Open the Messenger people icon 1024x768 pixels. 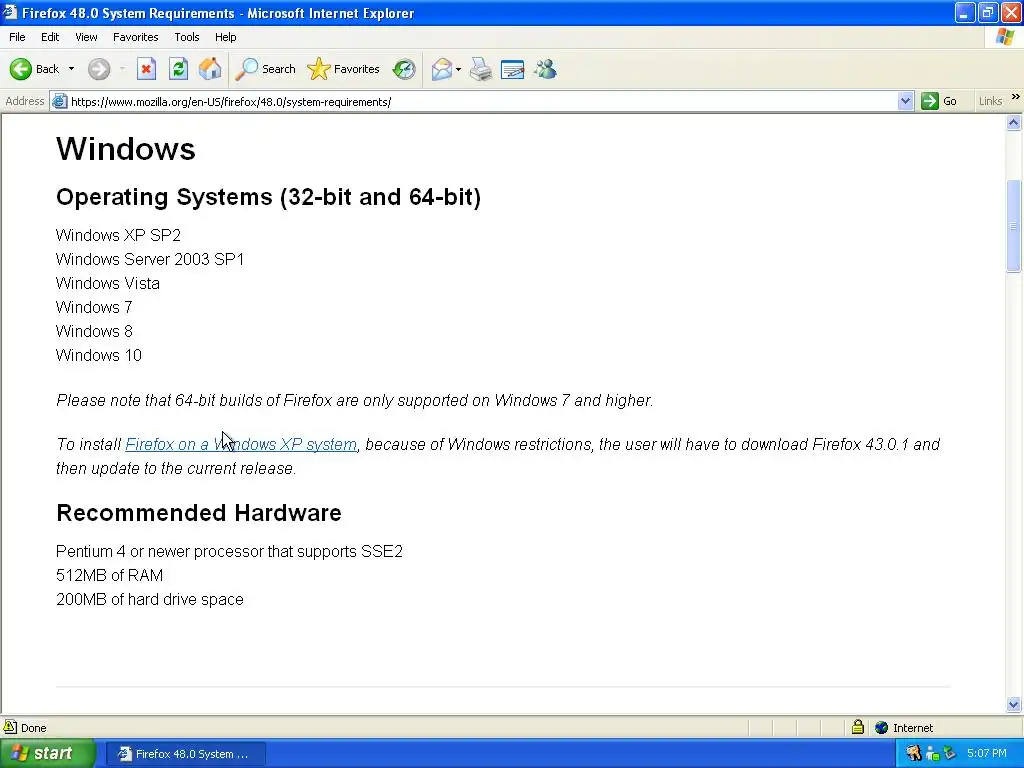coord(545,69)
